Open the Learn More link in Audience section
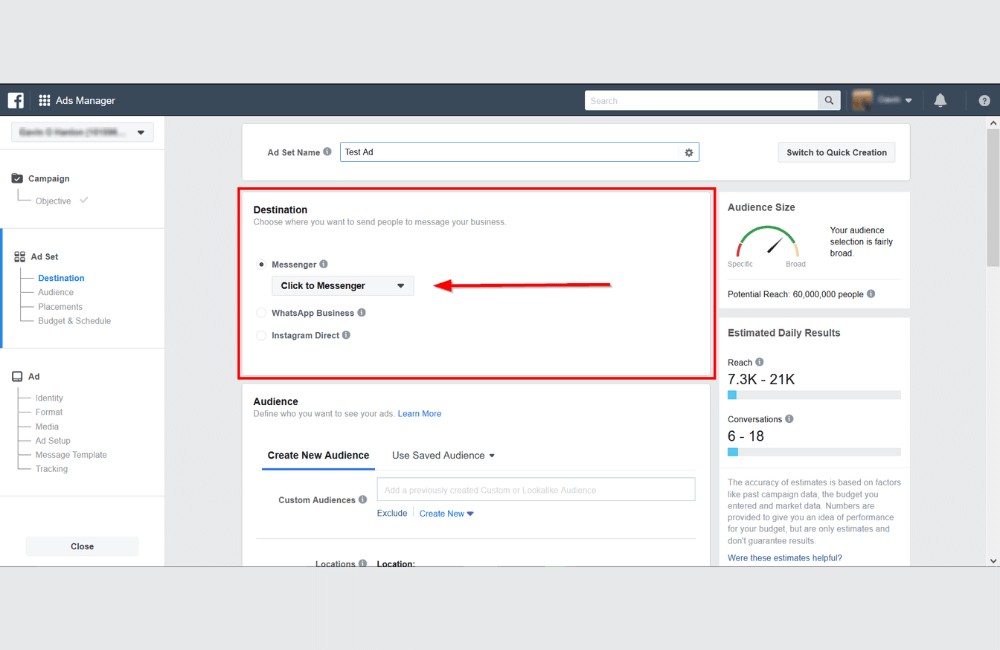Image resolution: width=1000 pixels, height=650 pixels. coord(419,413)
